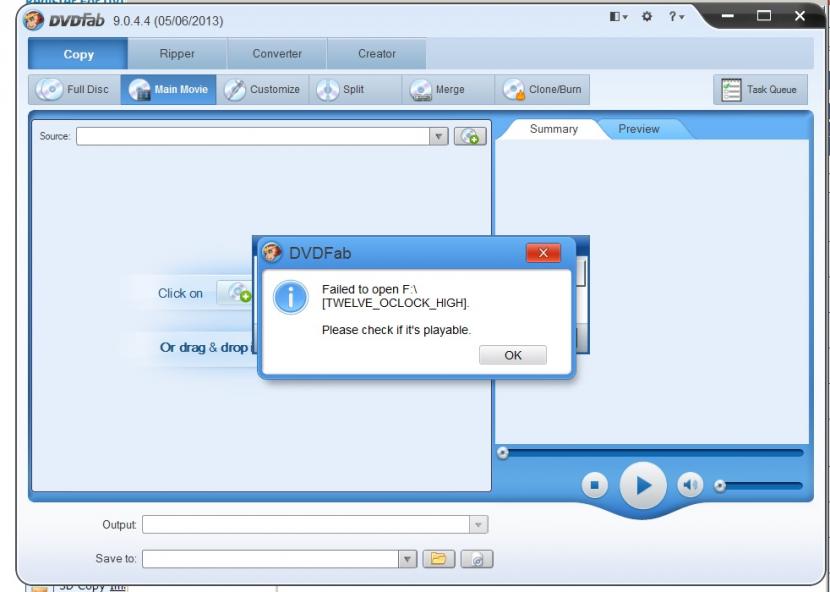
Task: Click the volume slider handle
Action: click(x=719, y=486)
